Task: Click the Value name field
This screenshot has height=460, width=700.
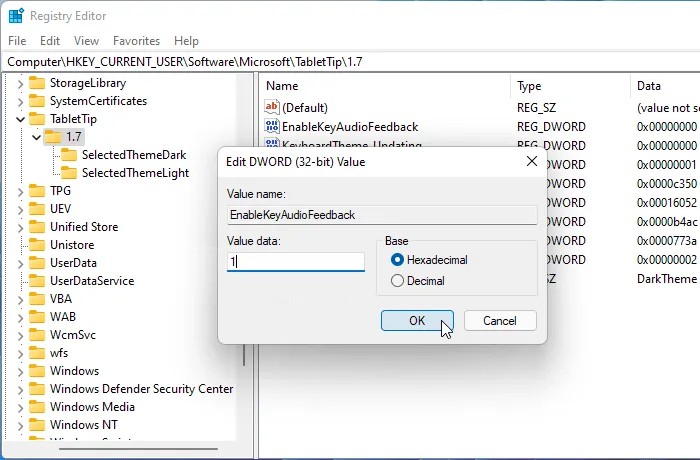Action: (x=382, y=215)
